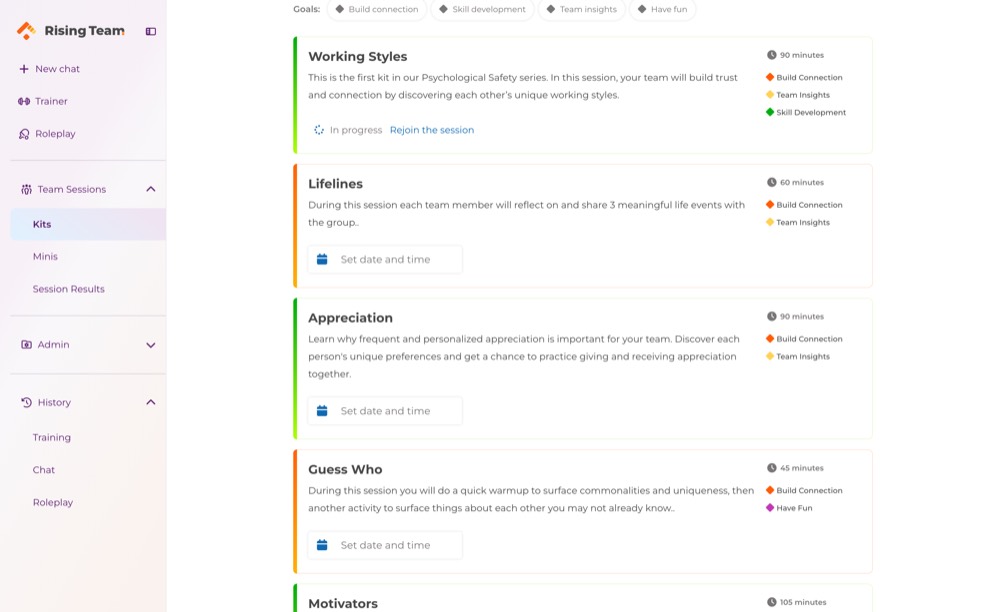Click the Roleplay head icon in the sidebar top section
This screenshot has width=1000, height=612.
click(24, 134)
